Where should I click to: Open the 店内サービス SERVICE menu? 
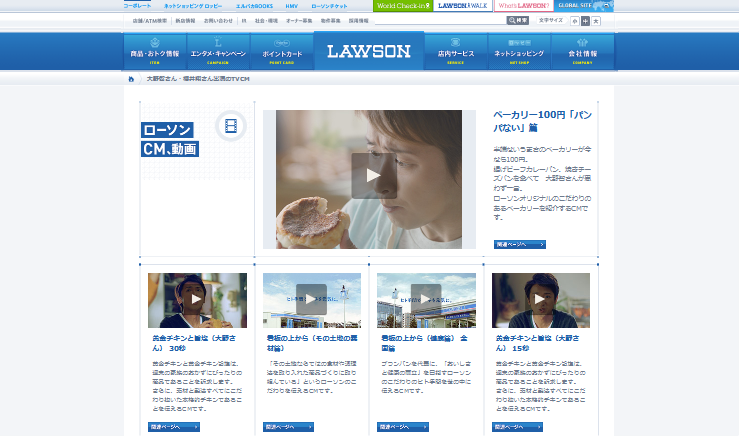pos(456,52)
